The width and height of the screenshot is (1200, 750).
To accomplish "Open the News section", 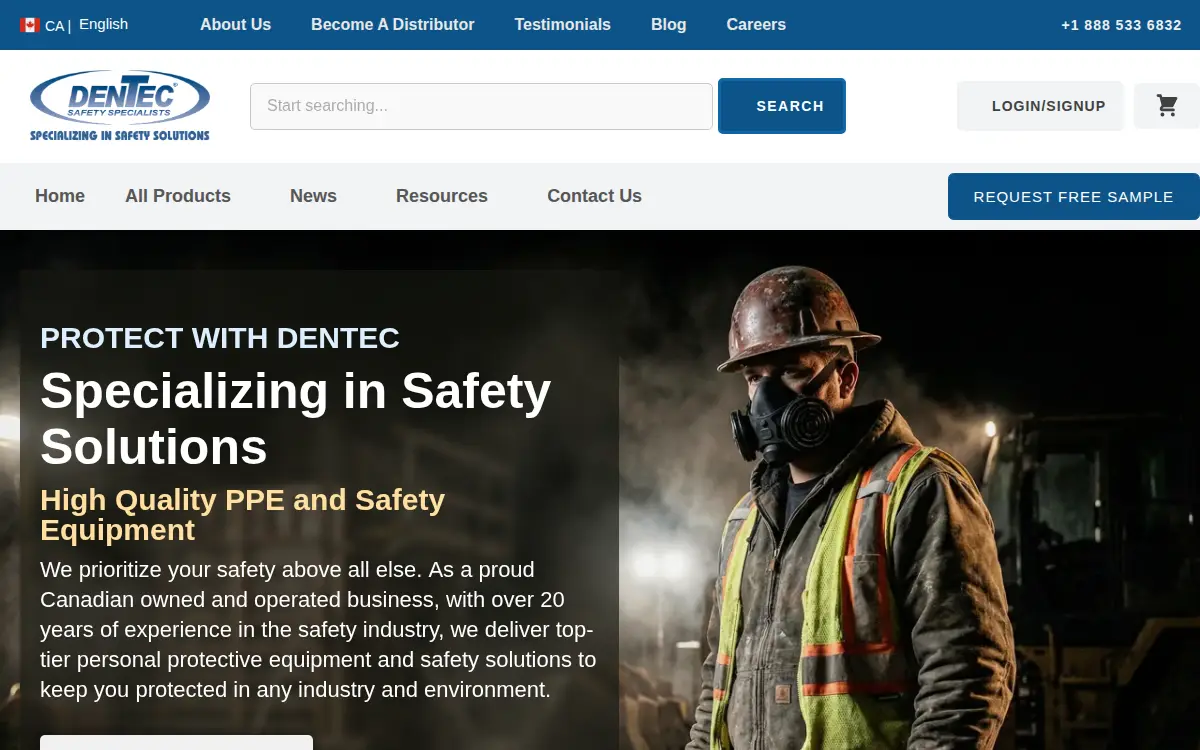I will pyautogui.click(x=313, y=196).
